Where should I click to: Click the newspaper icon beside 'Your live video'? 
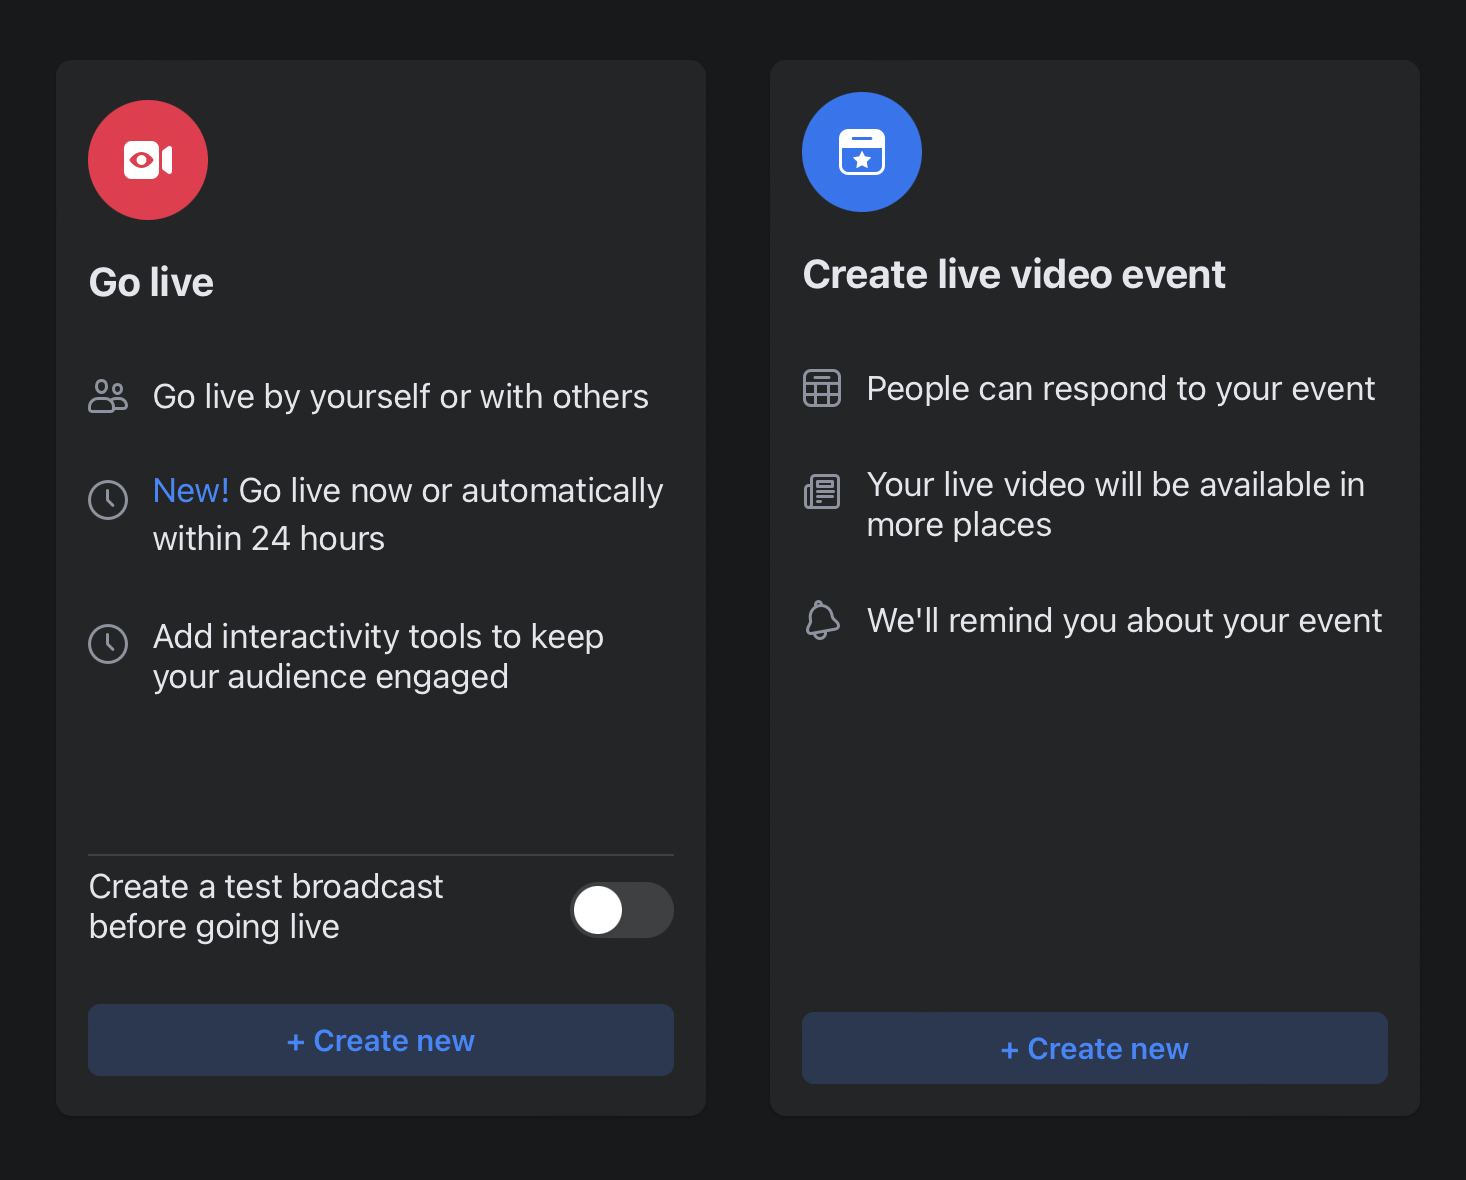pos(822,491)
